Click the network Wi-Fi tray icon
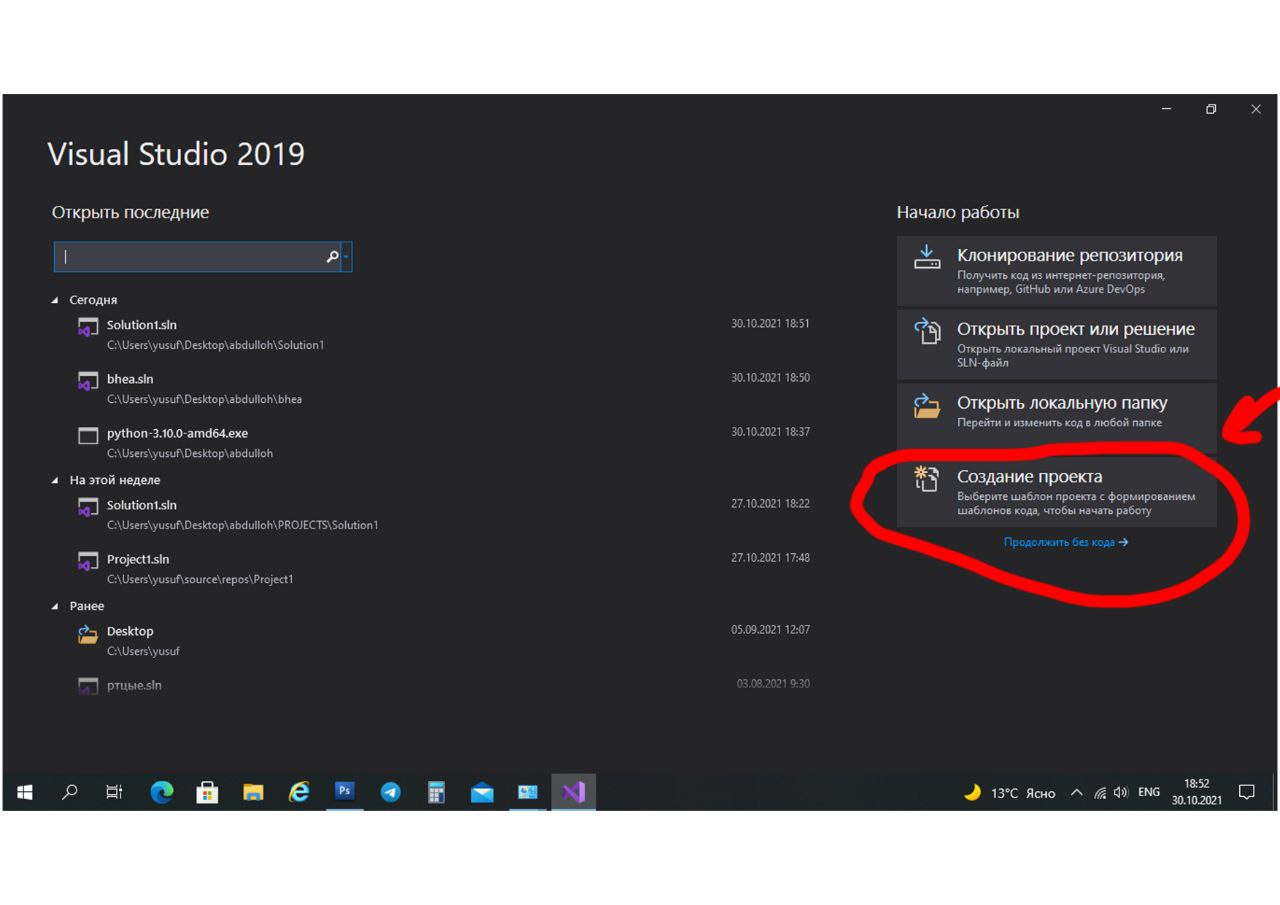The height and width of the screenshot is (905, 1280). 1100,793
